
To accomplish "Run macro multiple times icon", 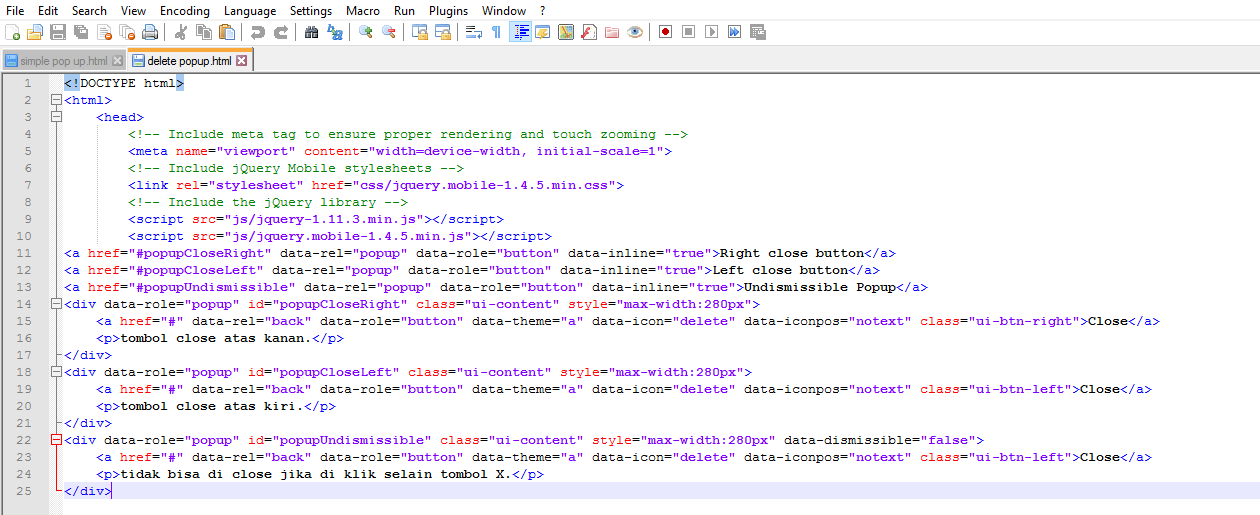I will [734, 32].
